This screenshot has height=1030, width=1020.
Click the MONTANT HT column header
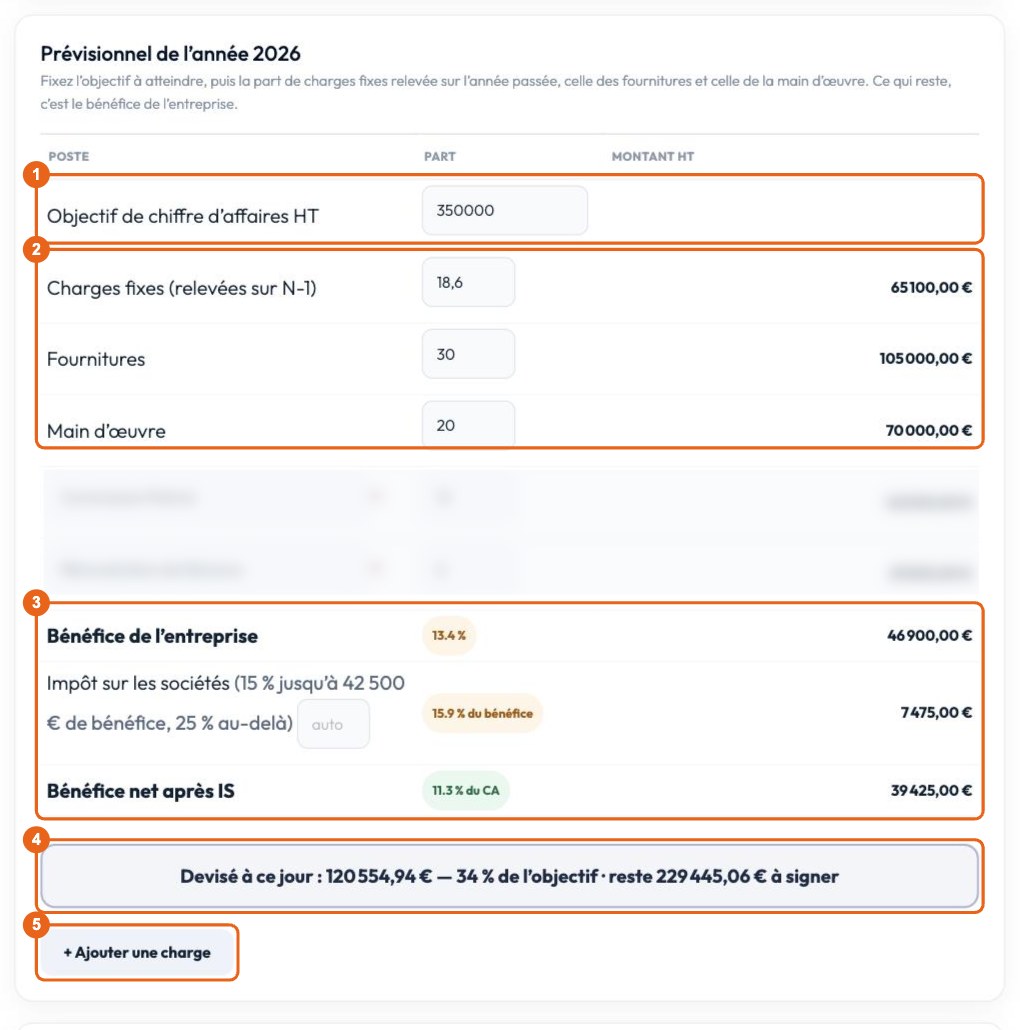point(653,156)
